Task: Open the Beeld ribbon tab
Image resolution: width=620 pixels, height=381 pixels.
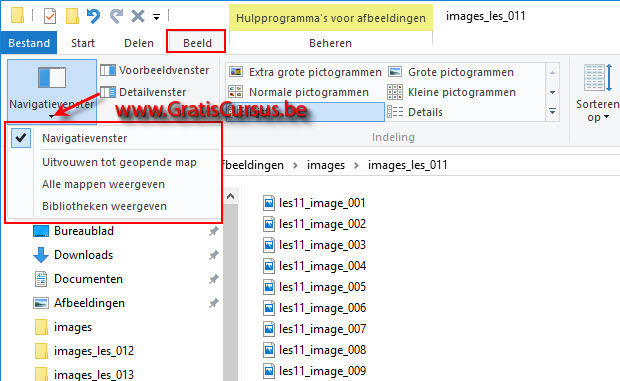Action: 197,43
